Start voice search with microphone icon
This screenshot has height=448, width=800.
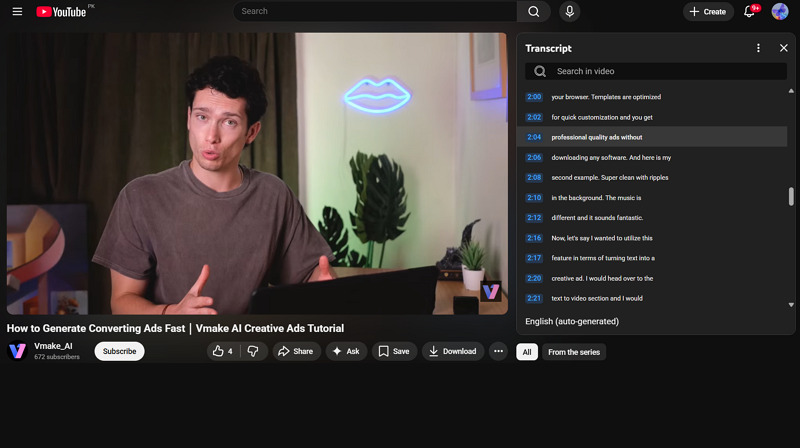(569, 12)
